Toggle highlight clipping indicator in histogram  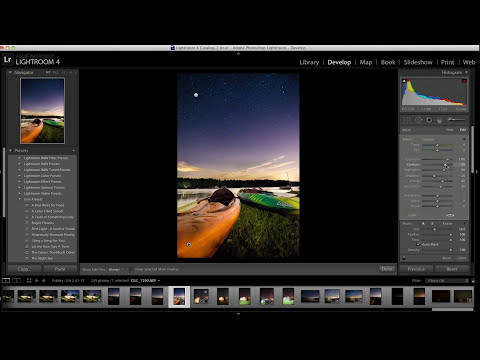click(x=464, y=81)
